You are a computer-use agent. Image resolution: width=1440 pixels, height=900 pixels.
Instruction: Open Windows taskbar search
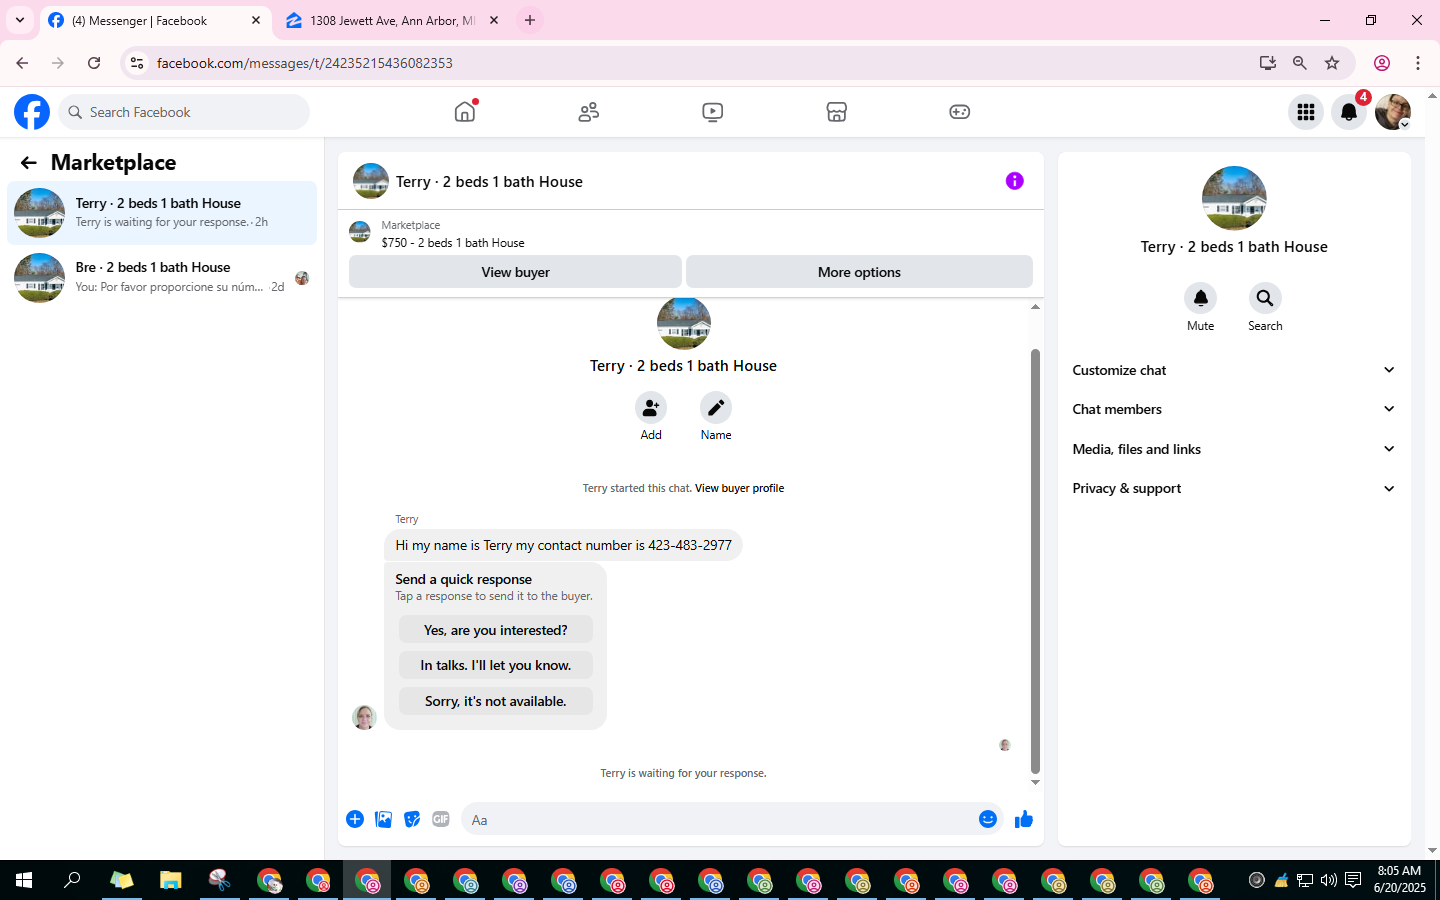[x=72, y=880]
